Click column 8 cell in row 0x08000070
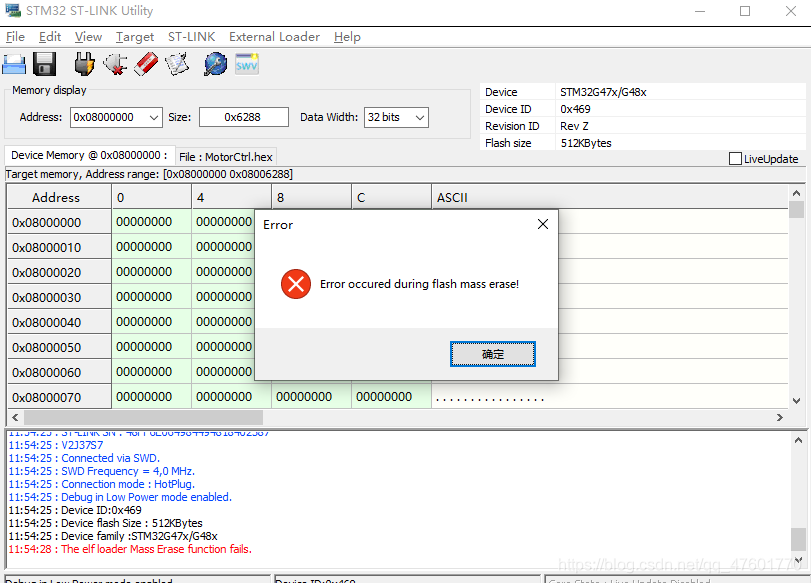The height and width of the screenshot is (583, 811). [x=311, y=397]
